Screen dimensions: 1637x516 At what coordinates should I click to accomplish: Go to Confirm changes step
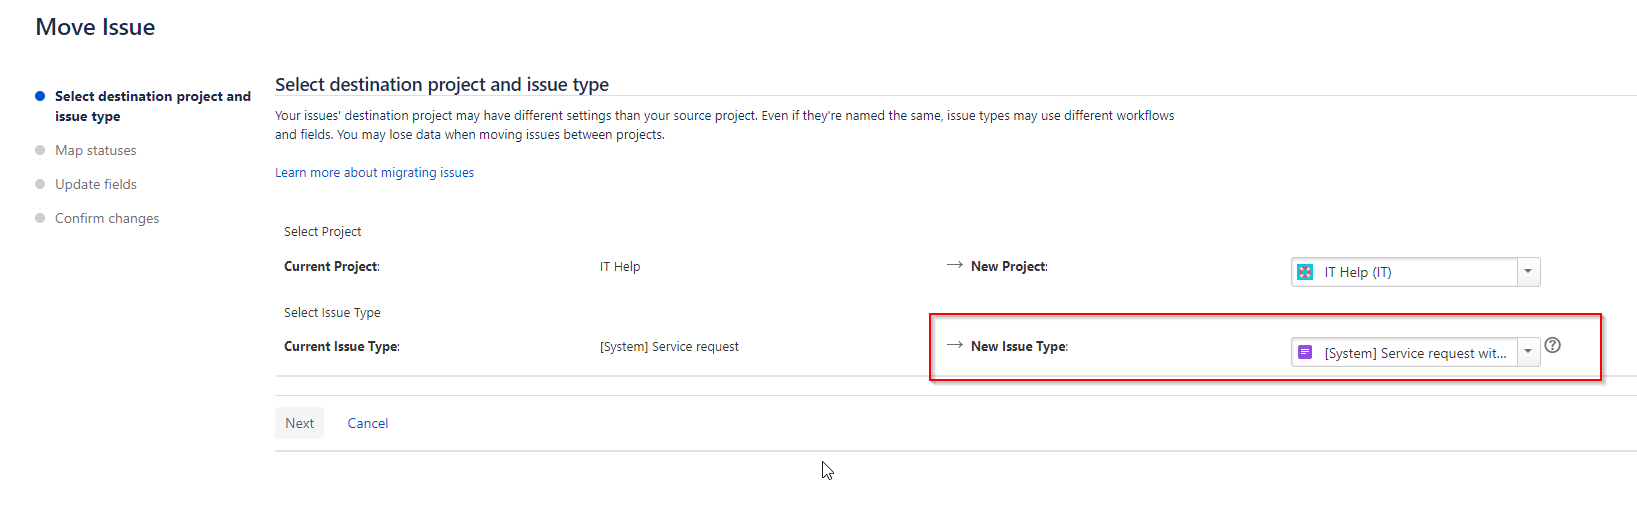pyautogui.click(x=107, y=218)
